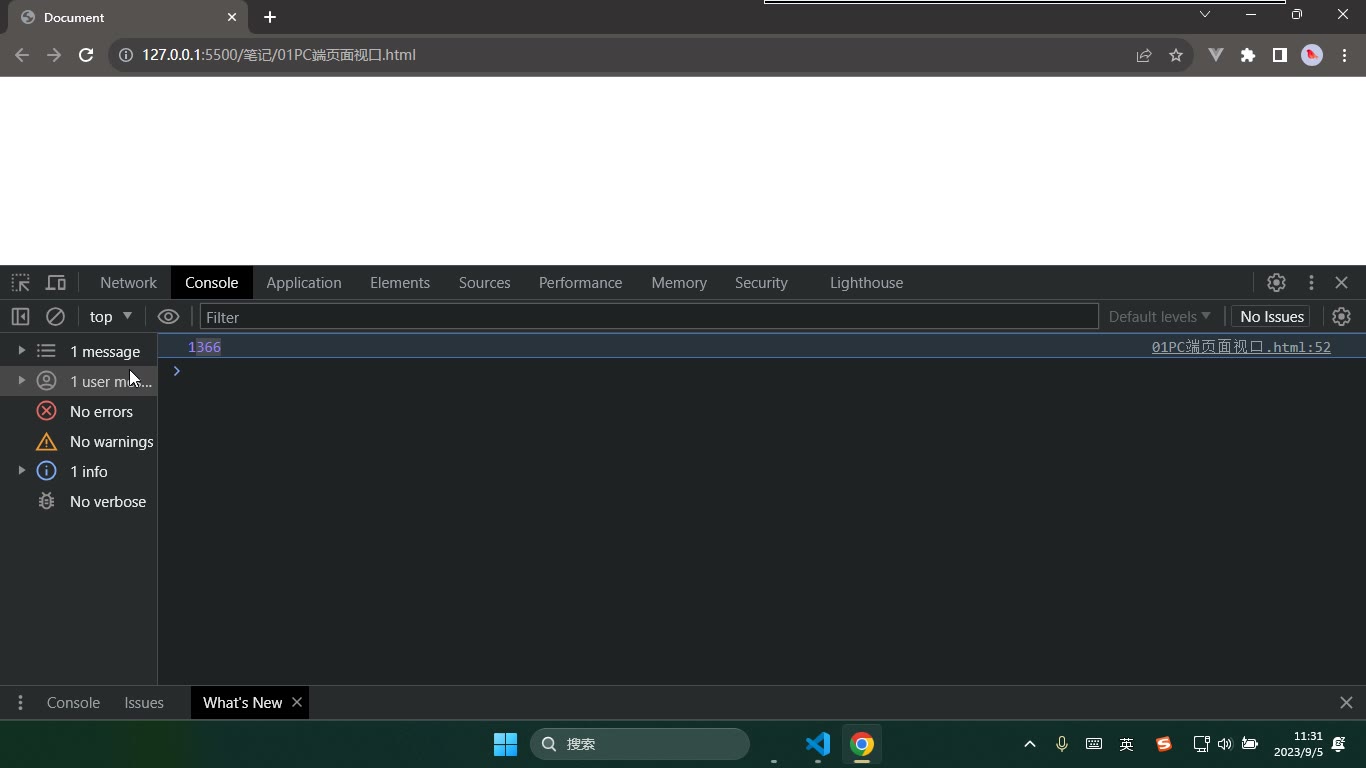View site information icon in address bar
The width and height of the screenshot is (1366, 768).
point(126,55)
